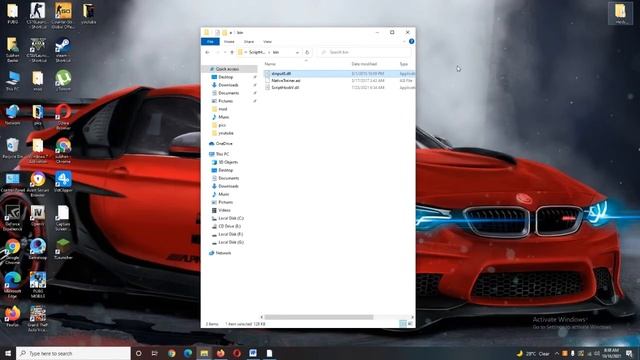The width and height of the screenshot is (640, 360).
Task: Open Videos under This PC
Action: 224,210
